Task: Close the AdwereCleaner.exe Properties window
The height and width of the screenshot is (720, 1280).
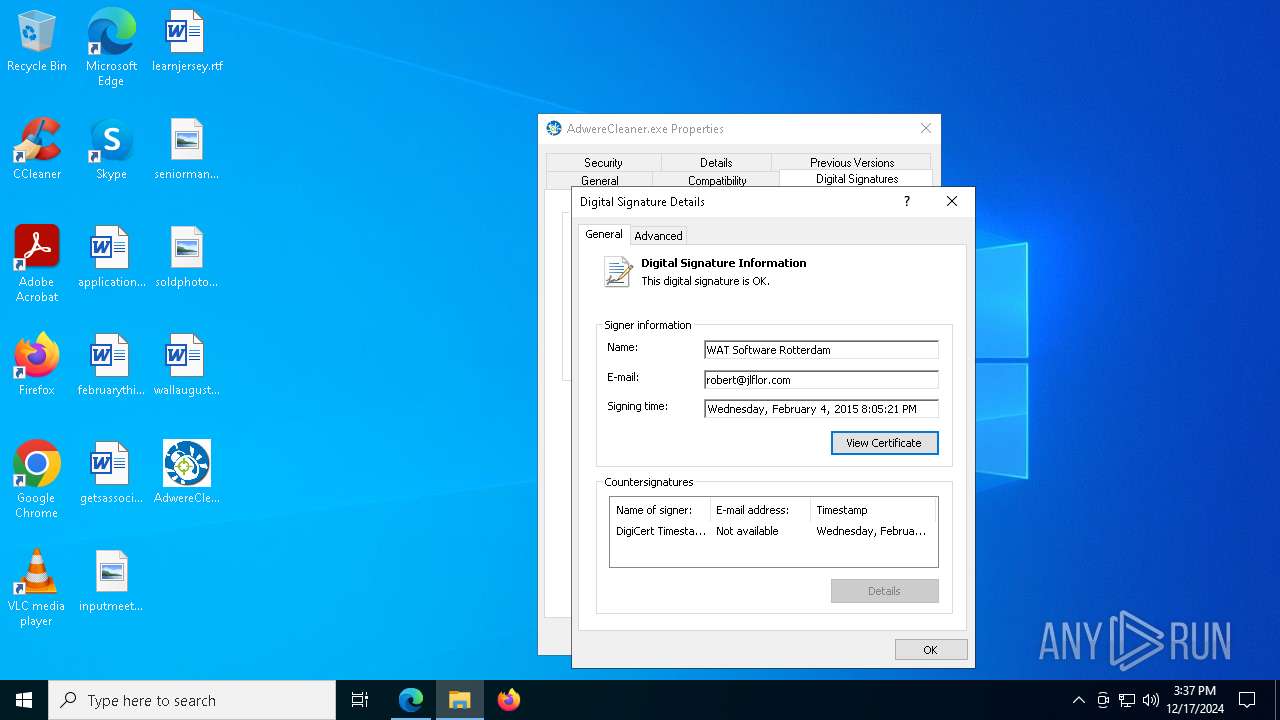Action: [926, 128]
